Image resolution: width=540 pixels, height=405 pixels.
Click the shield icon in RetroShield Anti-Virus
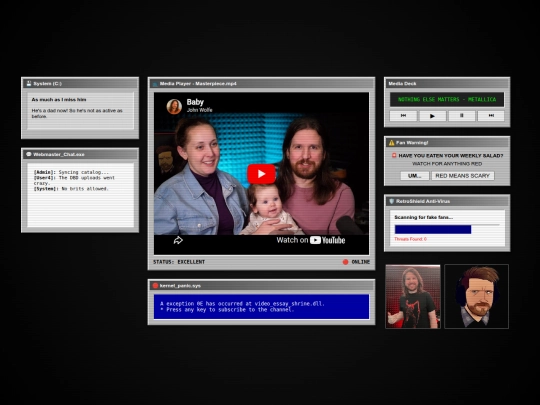[x=392, y=201]
